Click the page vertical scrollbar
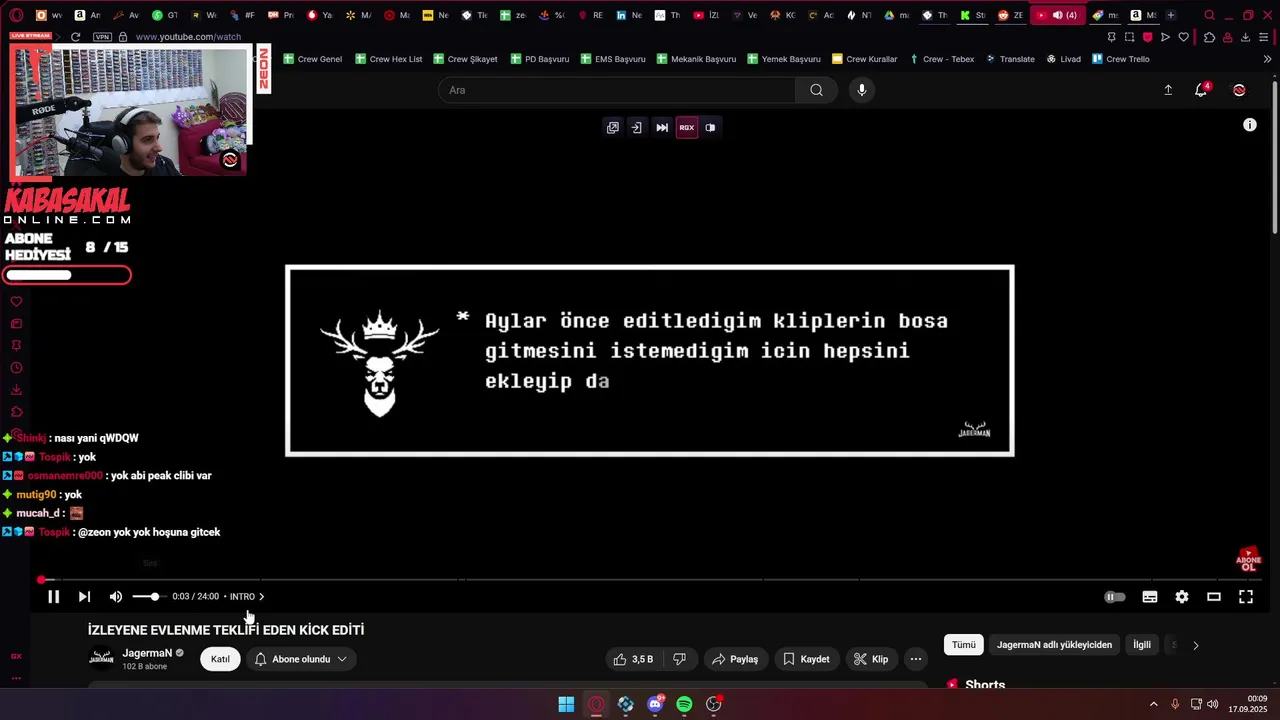The height and width of the screenshot is (720, 1280). (x=1275, y=160)
